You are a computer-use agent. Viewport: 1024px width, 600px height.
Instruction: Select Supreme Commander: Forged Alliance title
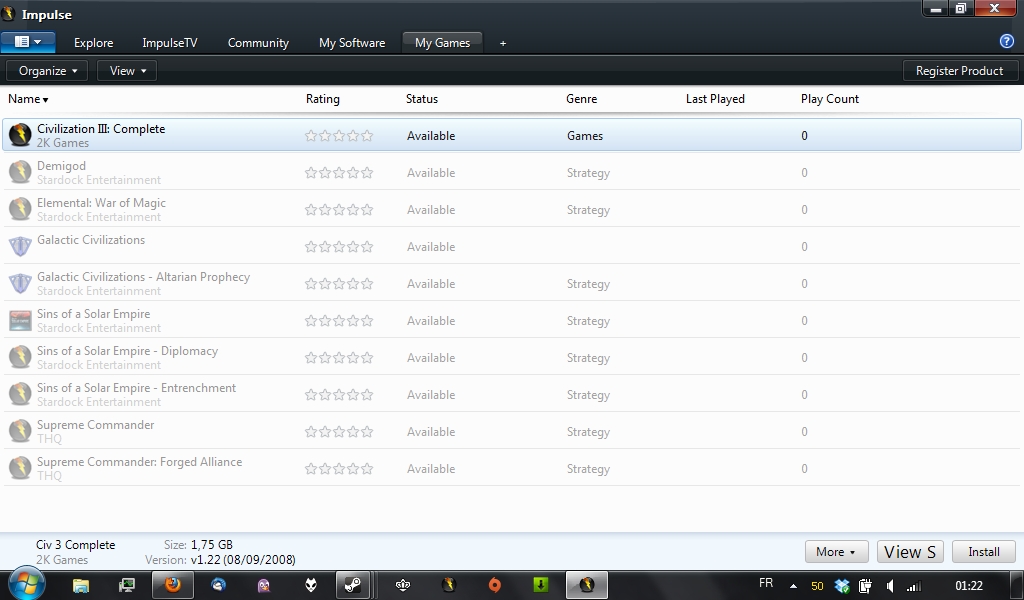(x=139, y=462)
